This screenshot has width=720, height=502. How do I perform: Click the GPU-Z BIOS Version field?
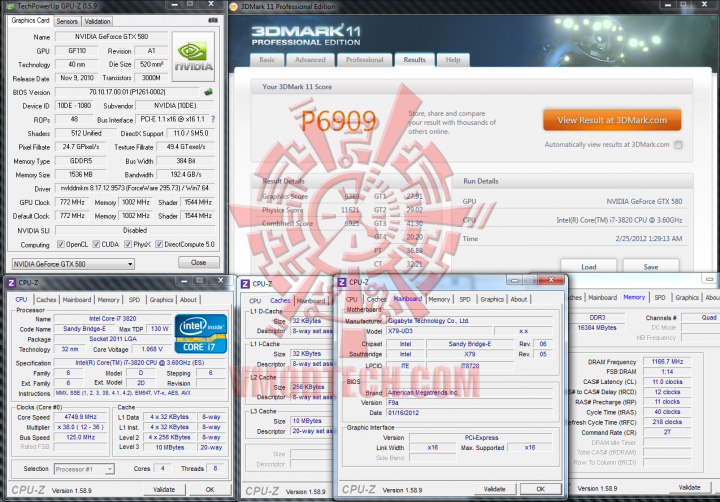coord(127,92)
